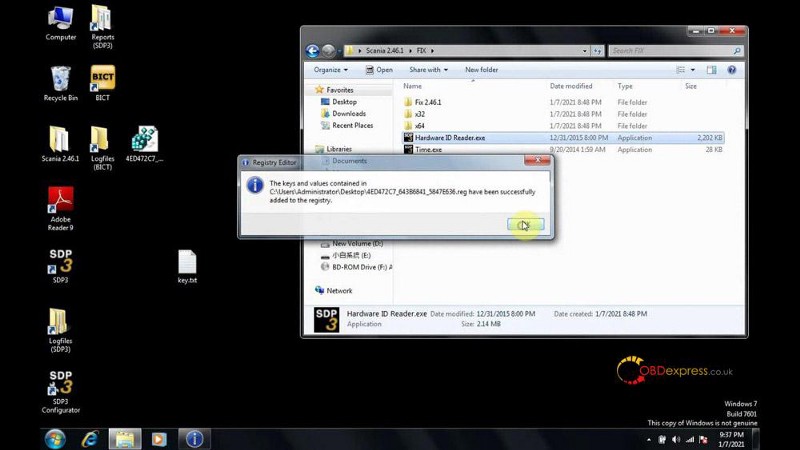The image size is (800, 450).
Task: Select the 4ED472C7 registry file icon
Action: (144, 144)
